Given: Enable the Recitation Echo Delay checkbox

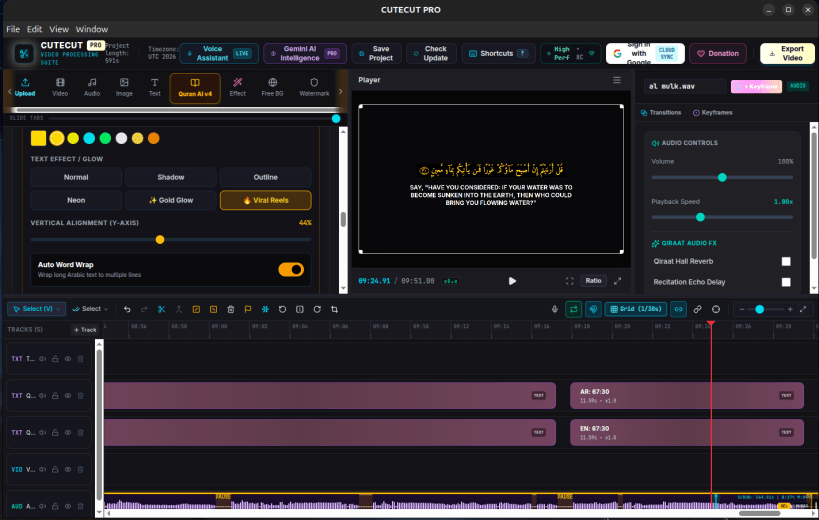Looking at the screenshot, I should pos(786,282).
